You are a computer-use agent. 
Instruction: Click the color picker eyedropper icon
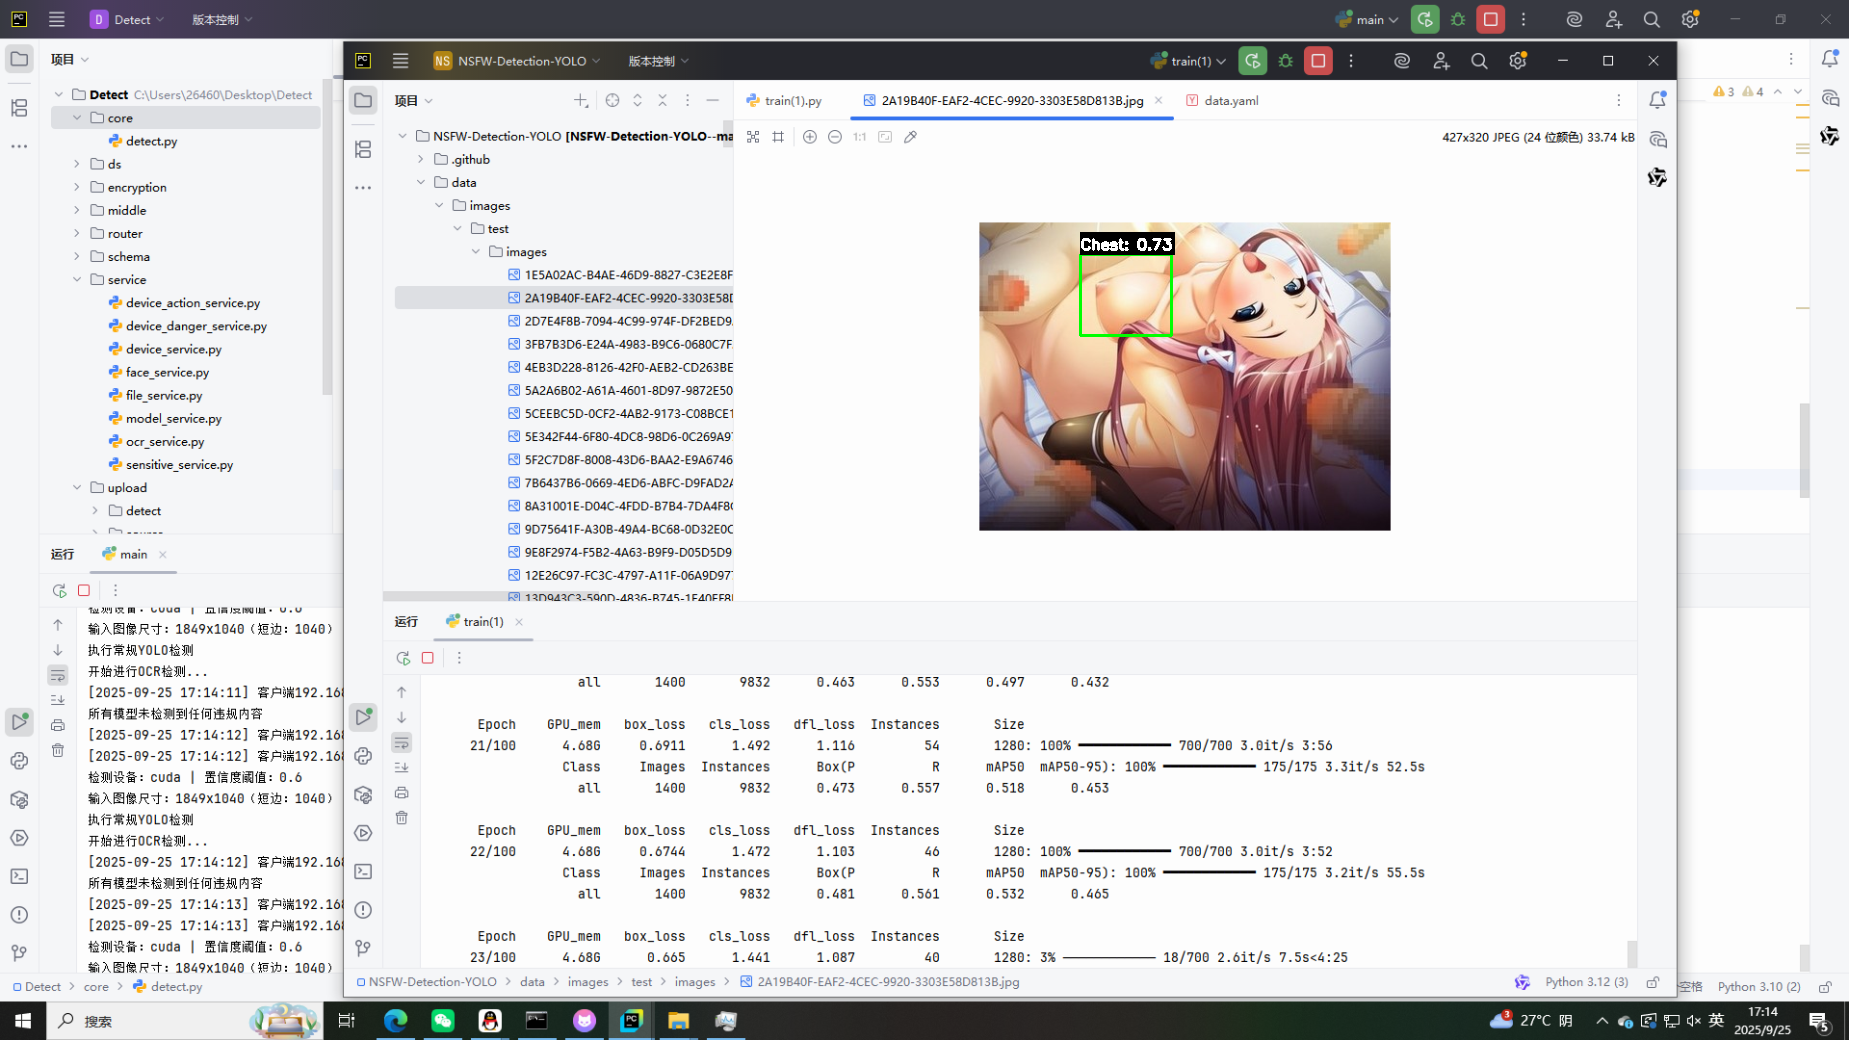[910, 137]
